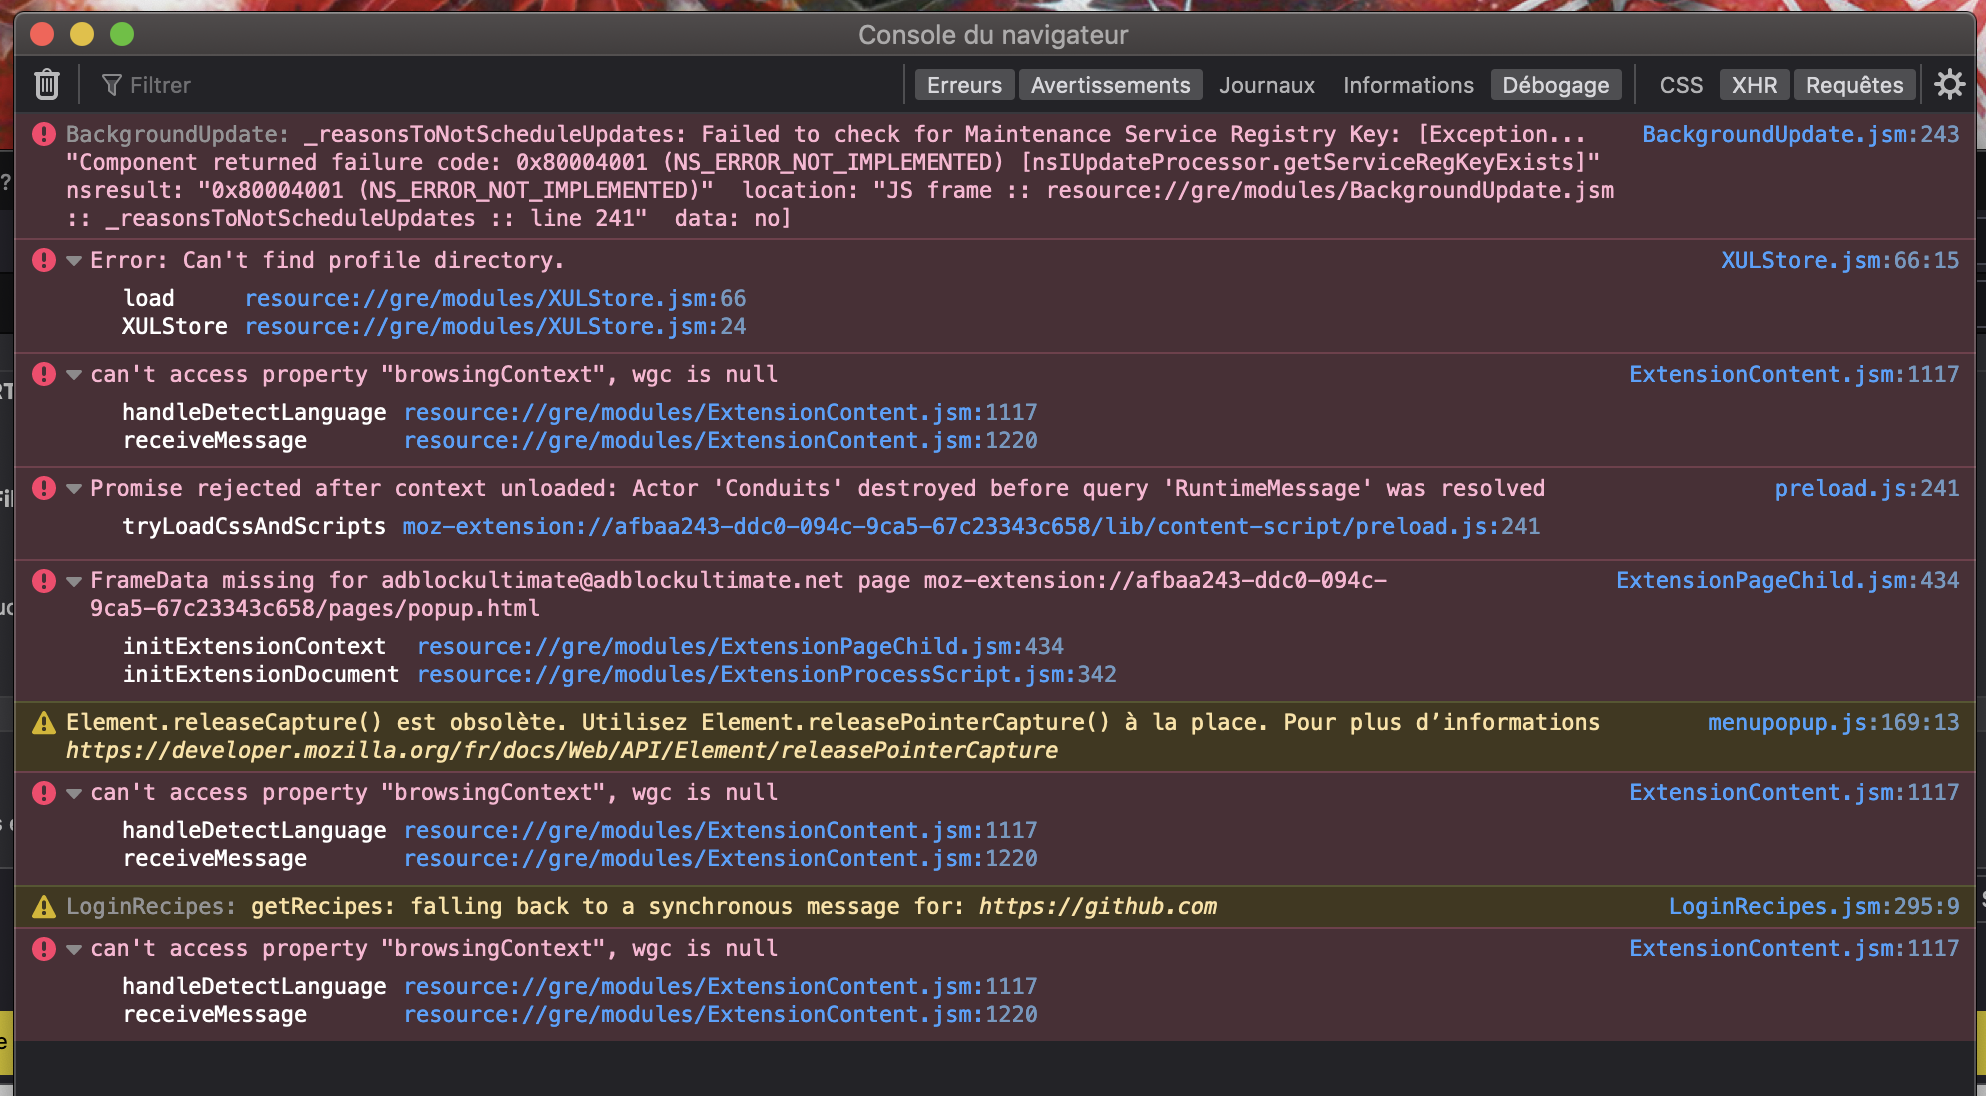Enable the Journaux filter

(x=1266, y=85)
